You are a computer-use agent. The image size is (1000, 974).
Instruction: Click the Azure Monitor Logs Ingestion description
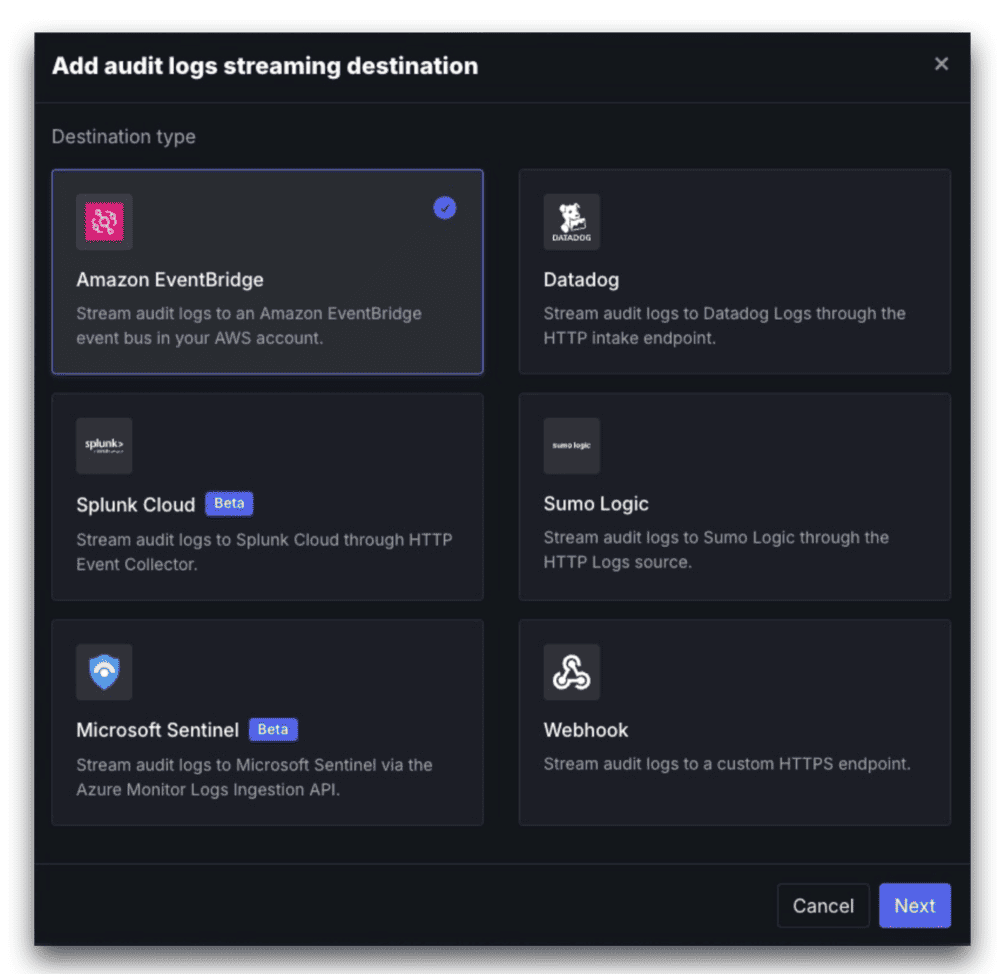[254, 777]
